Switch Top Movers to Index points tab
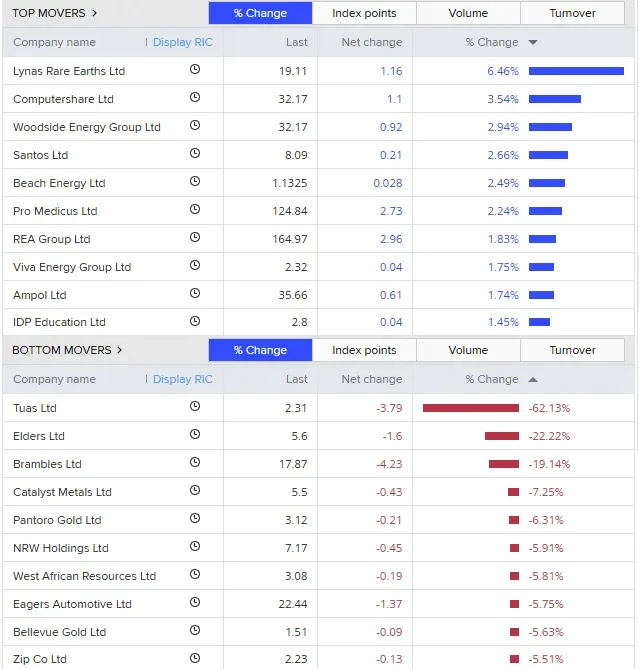Image resolution: width=639 pixels, height=669 pixels. 364,13
